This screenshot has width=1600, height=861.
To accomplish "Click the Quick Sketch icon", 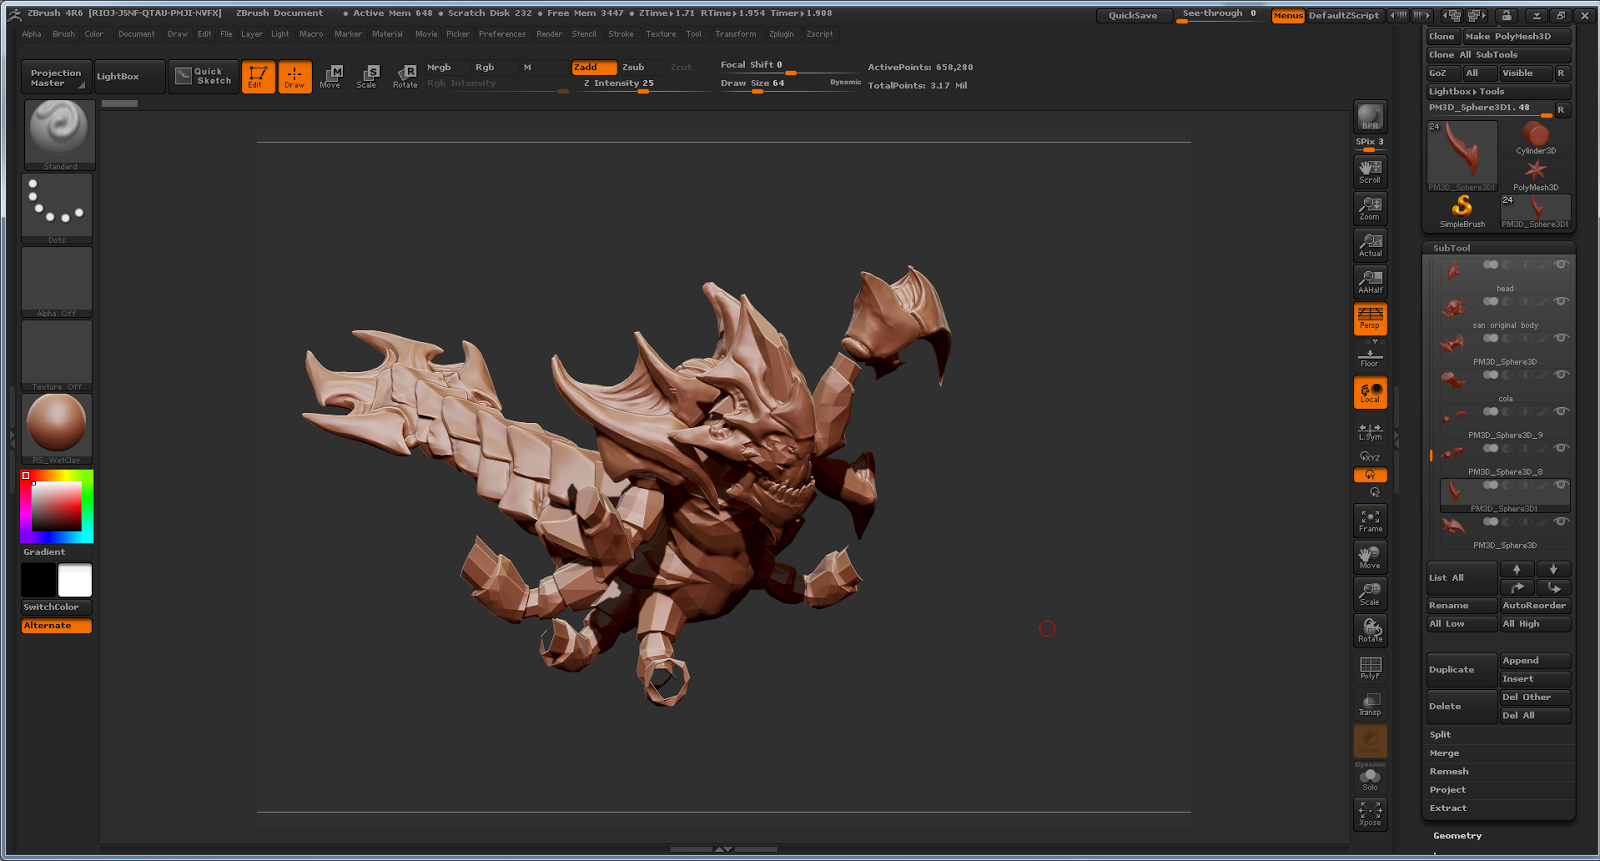I will click(x=204, y=76).
